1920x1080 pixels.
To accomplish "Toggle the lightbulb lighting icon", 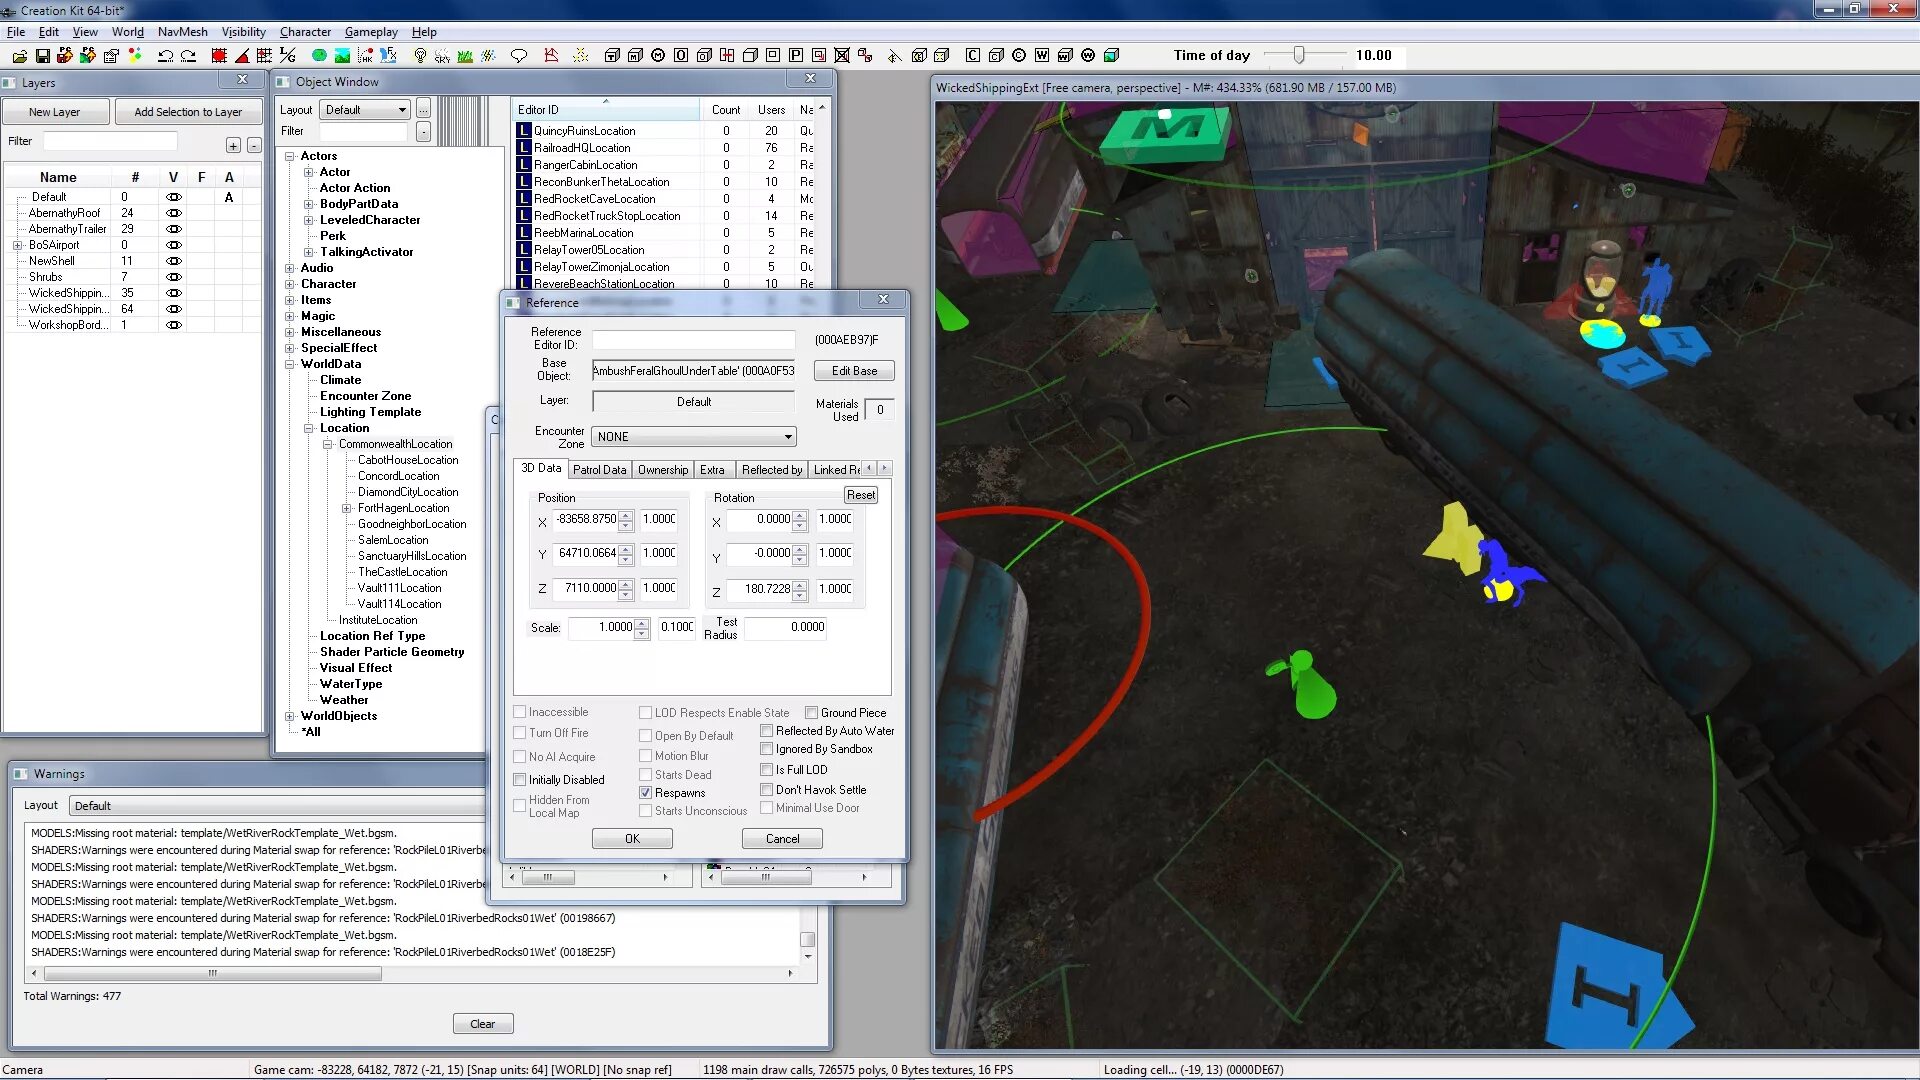I will coord(420,56).
